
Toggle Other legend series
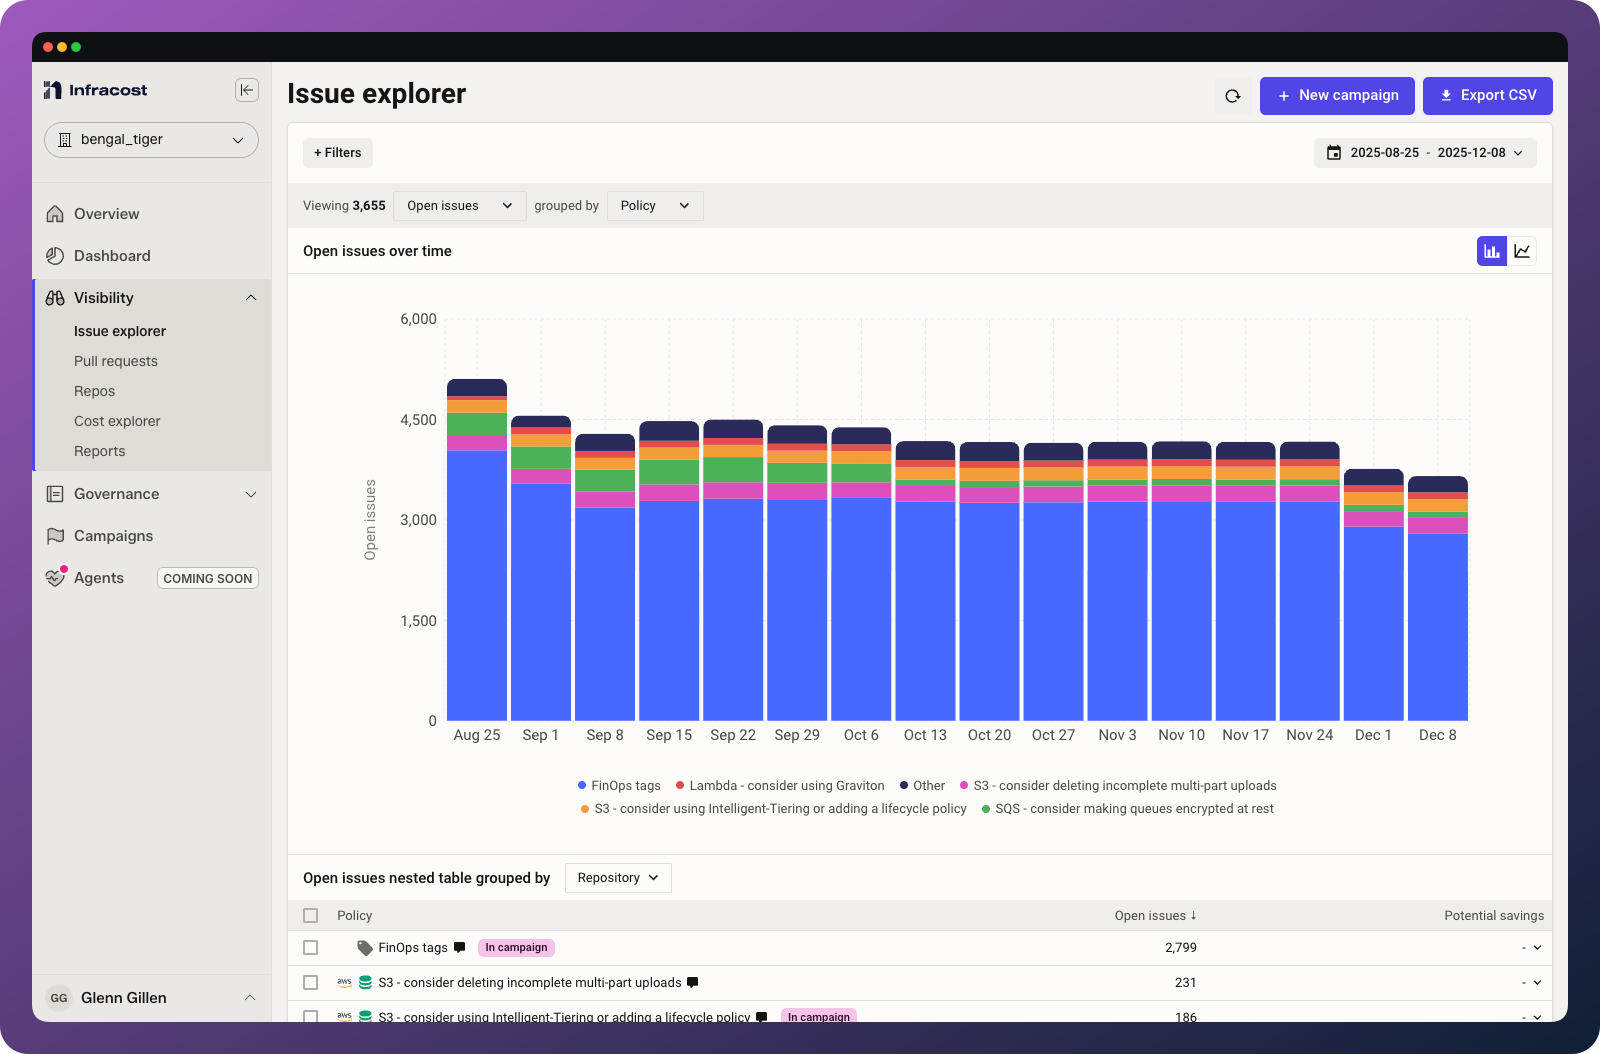coord(922,786)
